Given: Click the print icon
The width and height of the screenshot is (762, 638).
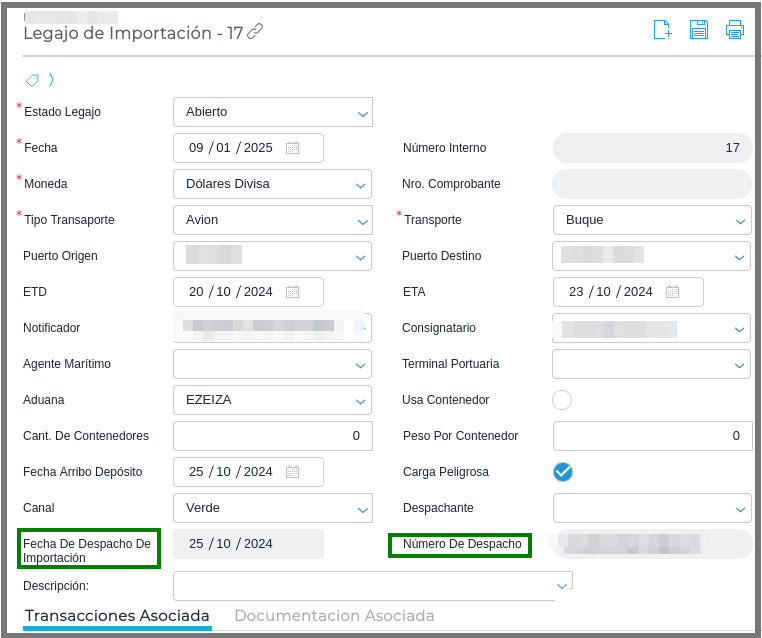Looking at the screenshot, I should point(735,29).
